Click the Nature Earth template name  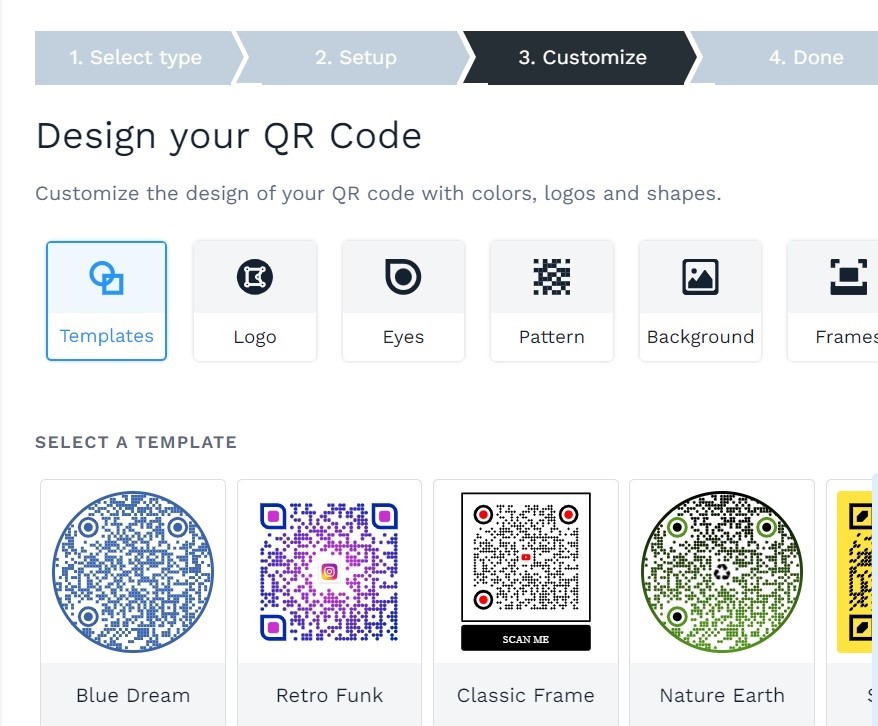pos(722,695)
